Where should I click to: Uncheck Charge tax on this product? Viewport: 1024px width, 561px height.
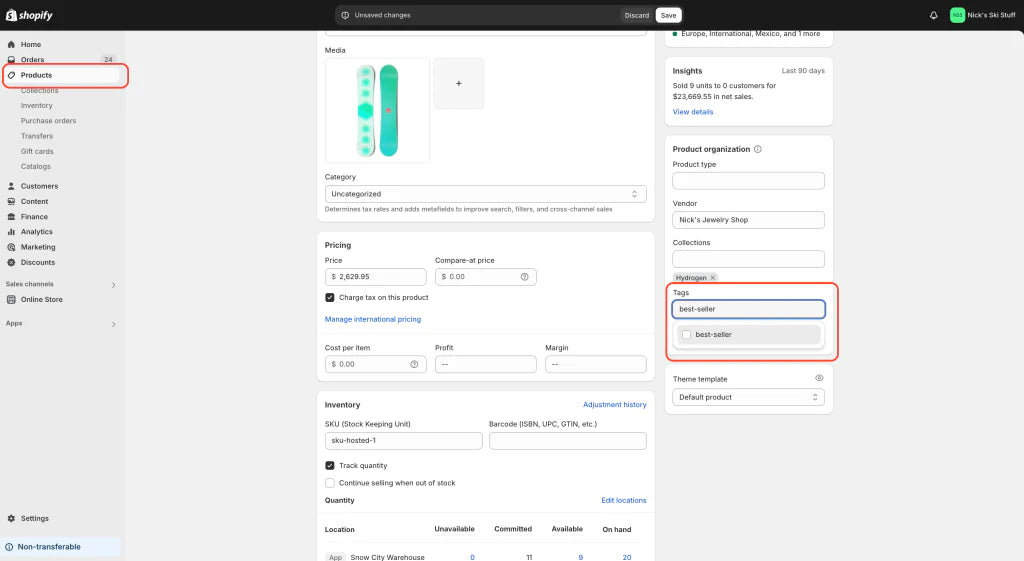(x=330, y=298)
